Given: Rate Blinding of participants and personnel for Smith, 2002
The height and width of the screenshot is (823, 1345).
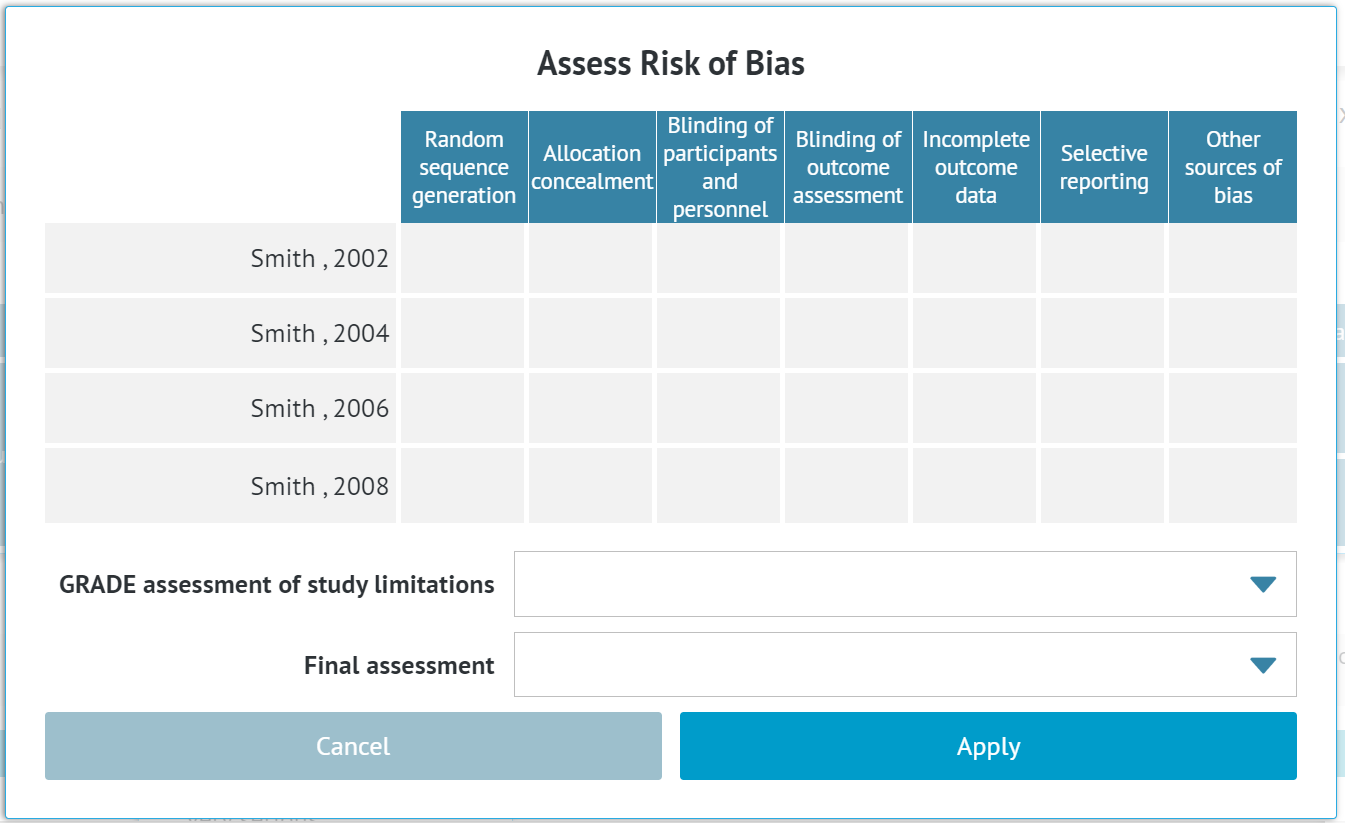Looking at the screenshot, I should click(x=717, y=258).
